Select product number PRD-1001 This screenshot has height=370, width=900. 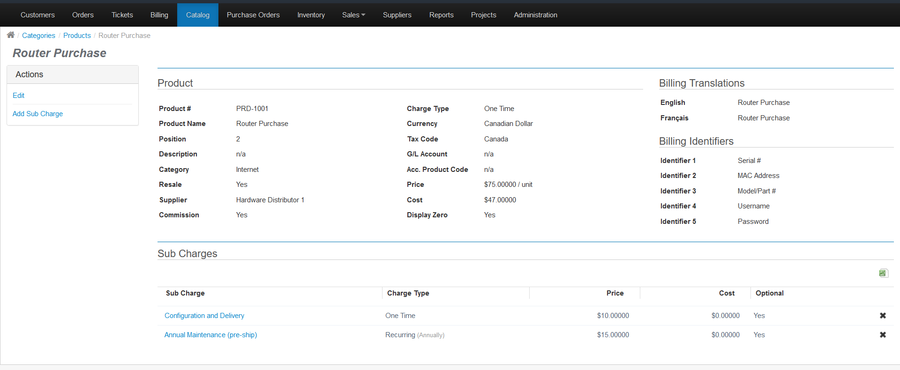(252, 108)
